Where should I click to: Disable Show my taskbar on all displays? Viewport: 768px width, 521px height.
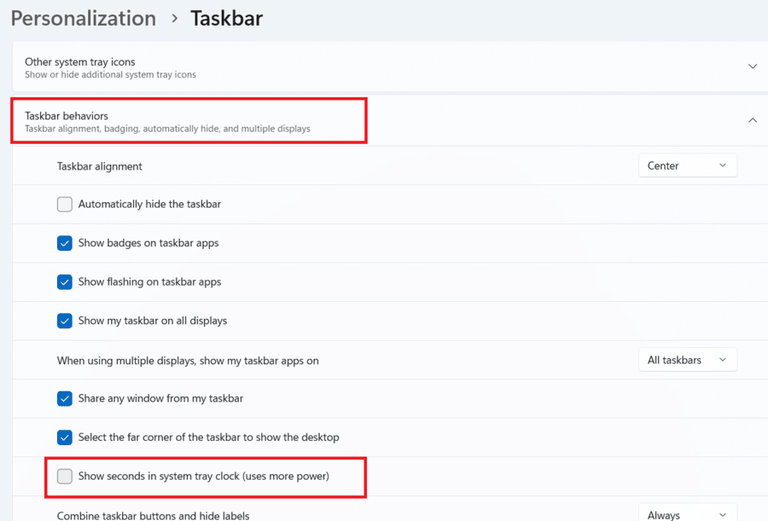[65, 321]
